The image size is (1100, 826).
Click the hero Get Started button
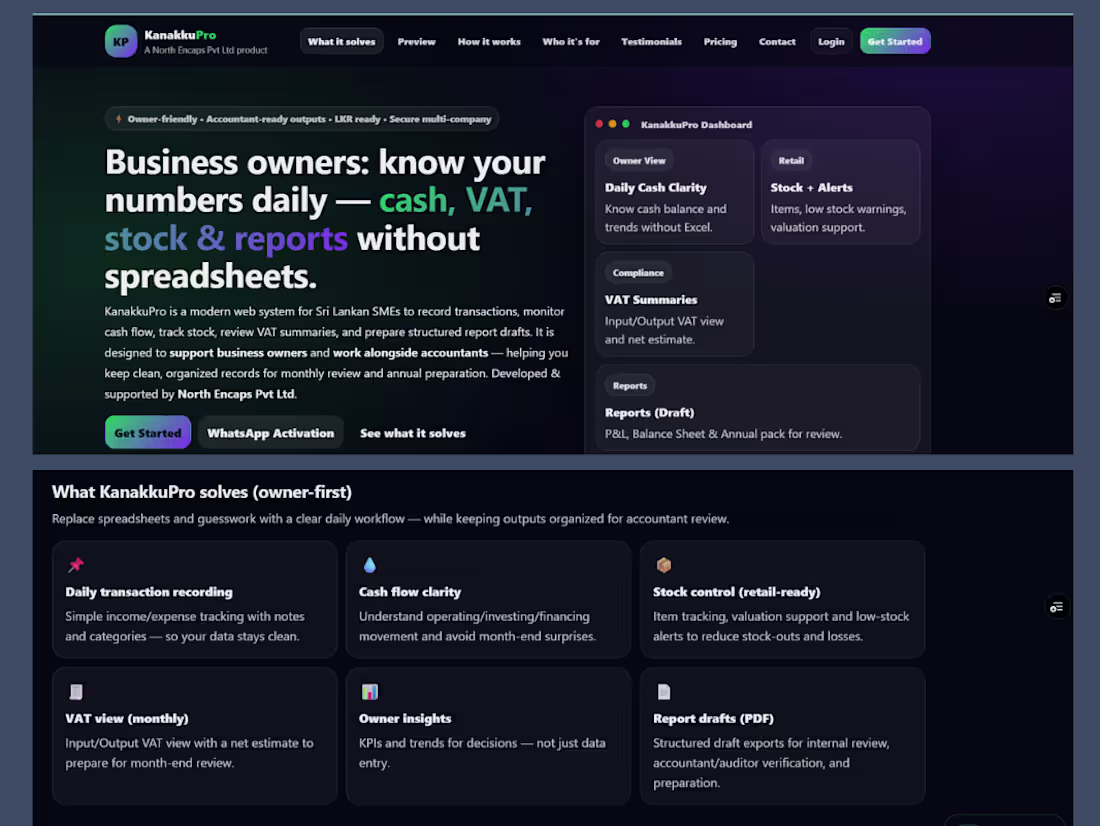[x=148, y=433]
